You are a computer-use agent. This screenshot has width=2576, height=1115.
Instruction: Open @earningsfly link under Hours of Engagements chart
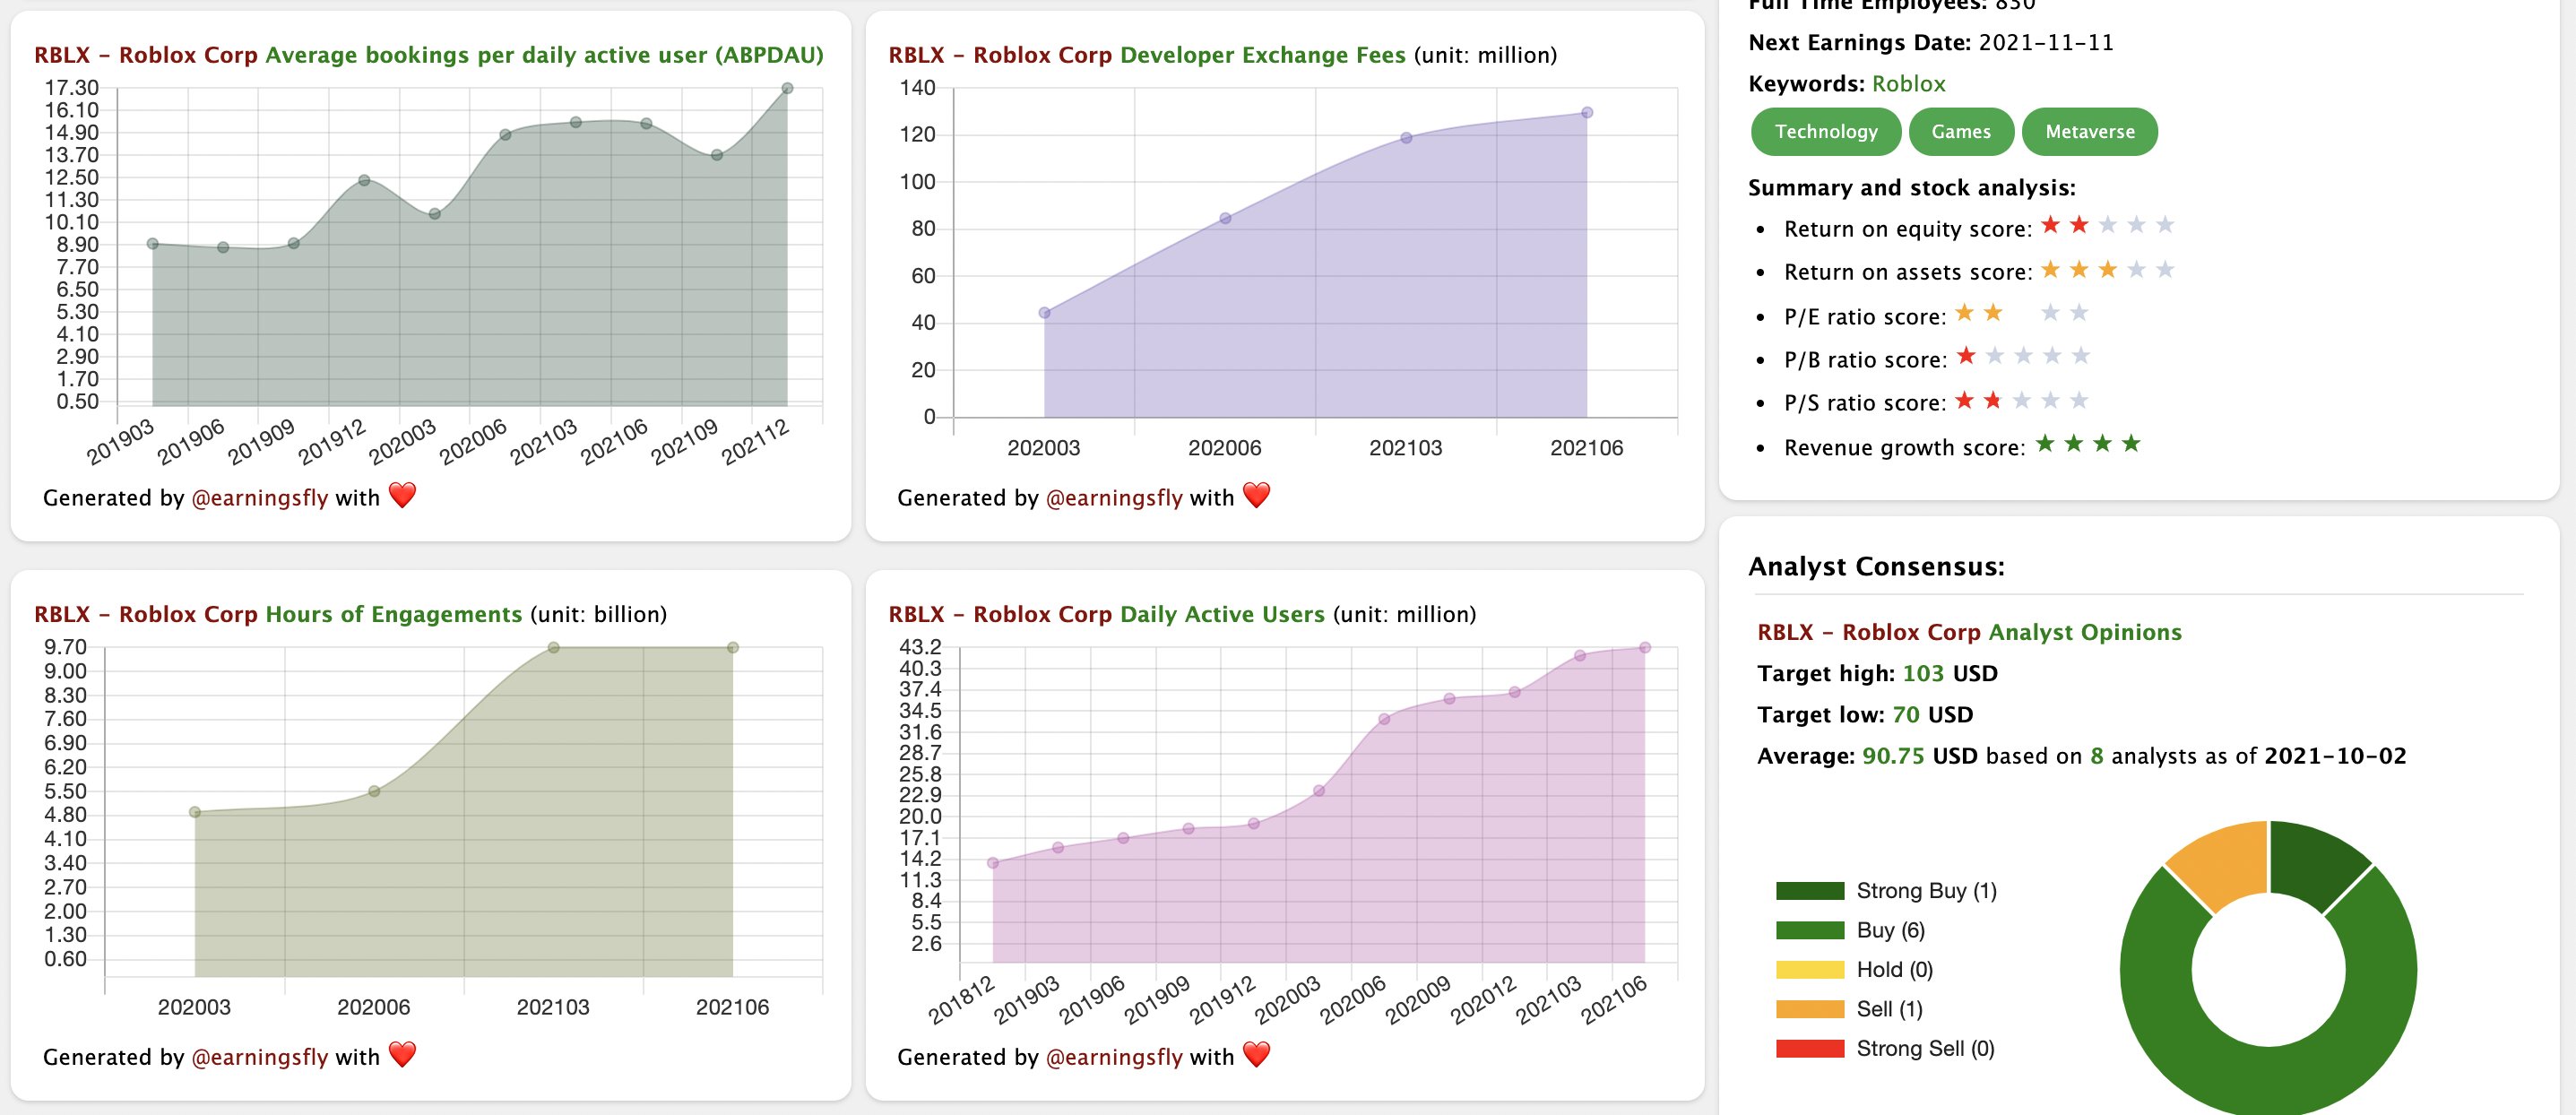[x=259, y=1057]
